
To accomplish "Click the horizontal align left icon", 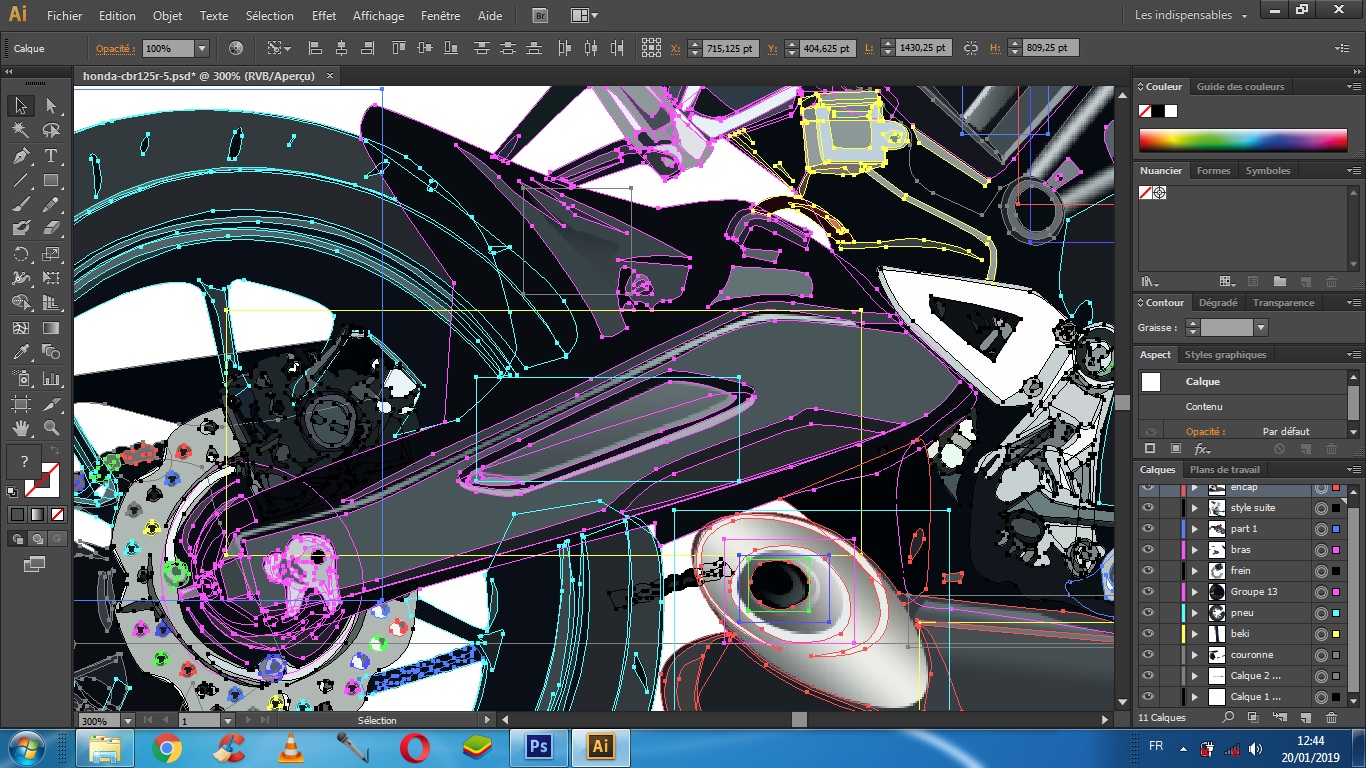I will click(315, 48).
